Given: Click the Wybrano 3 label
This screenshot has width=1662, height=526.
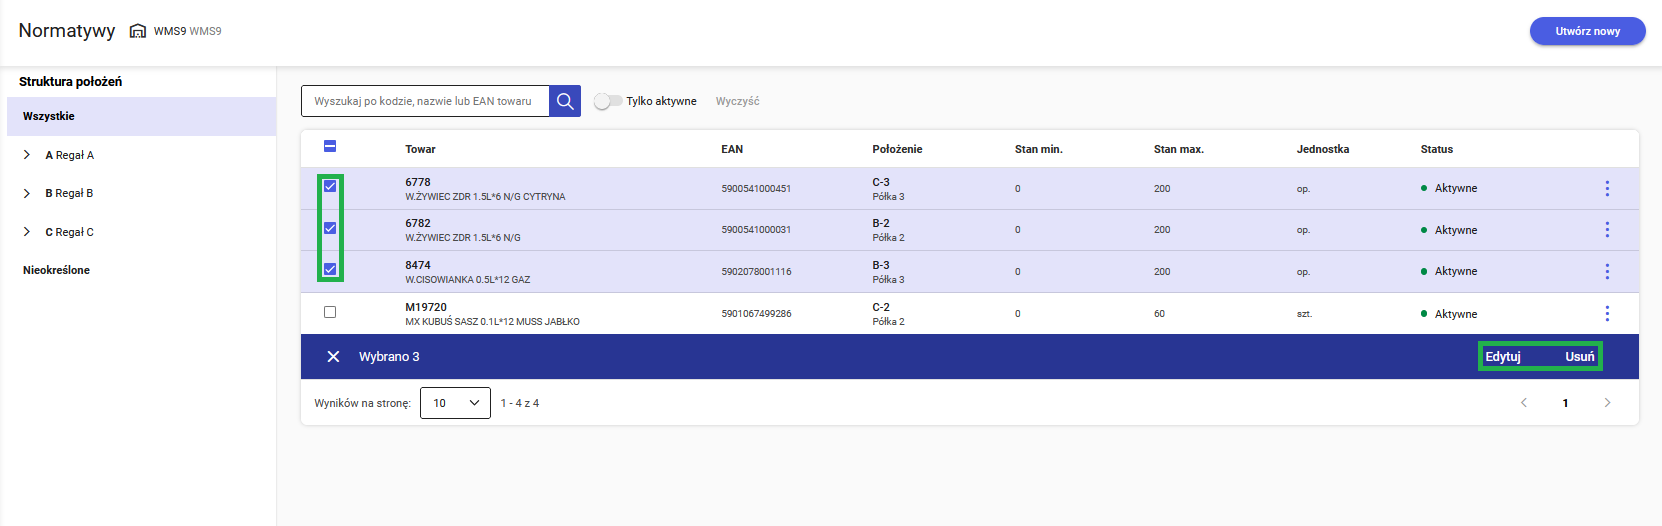Looking at the screenshot, I should point(389,357).
